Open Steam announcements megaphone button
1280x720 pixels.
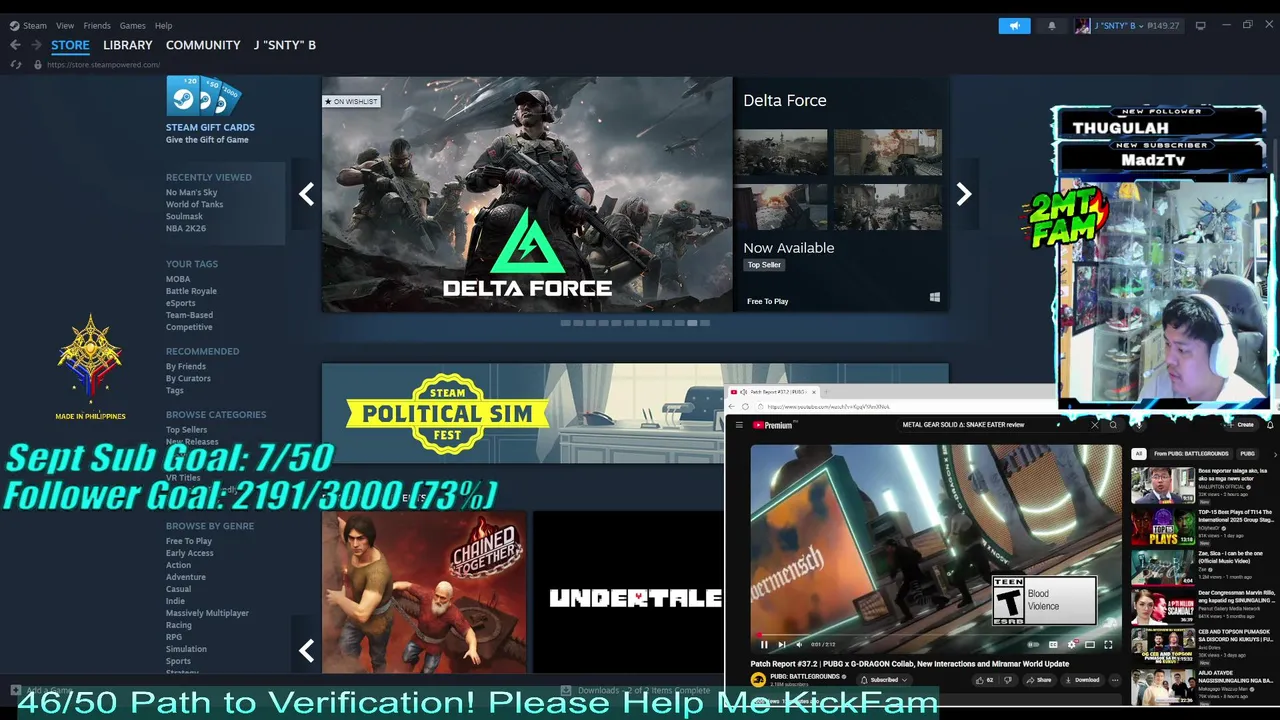[x=1014, y=26]
